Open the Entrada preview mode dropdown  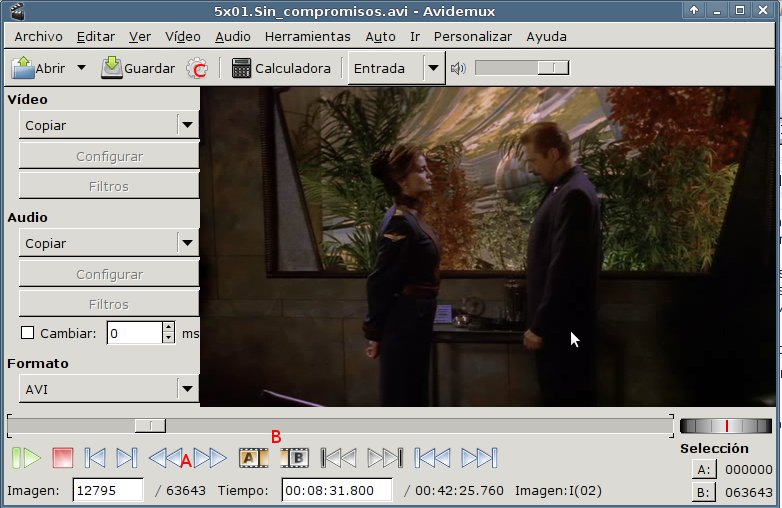coord(396,68)
